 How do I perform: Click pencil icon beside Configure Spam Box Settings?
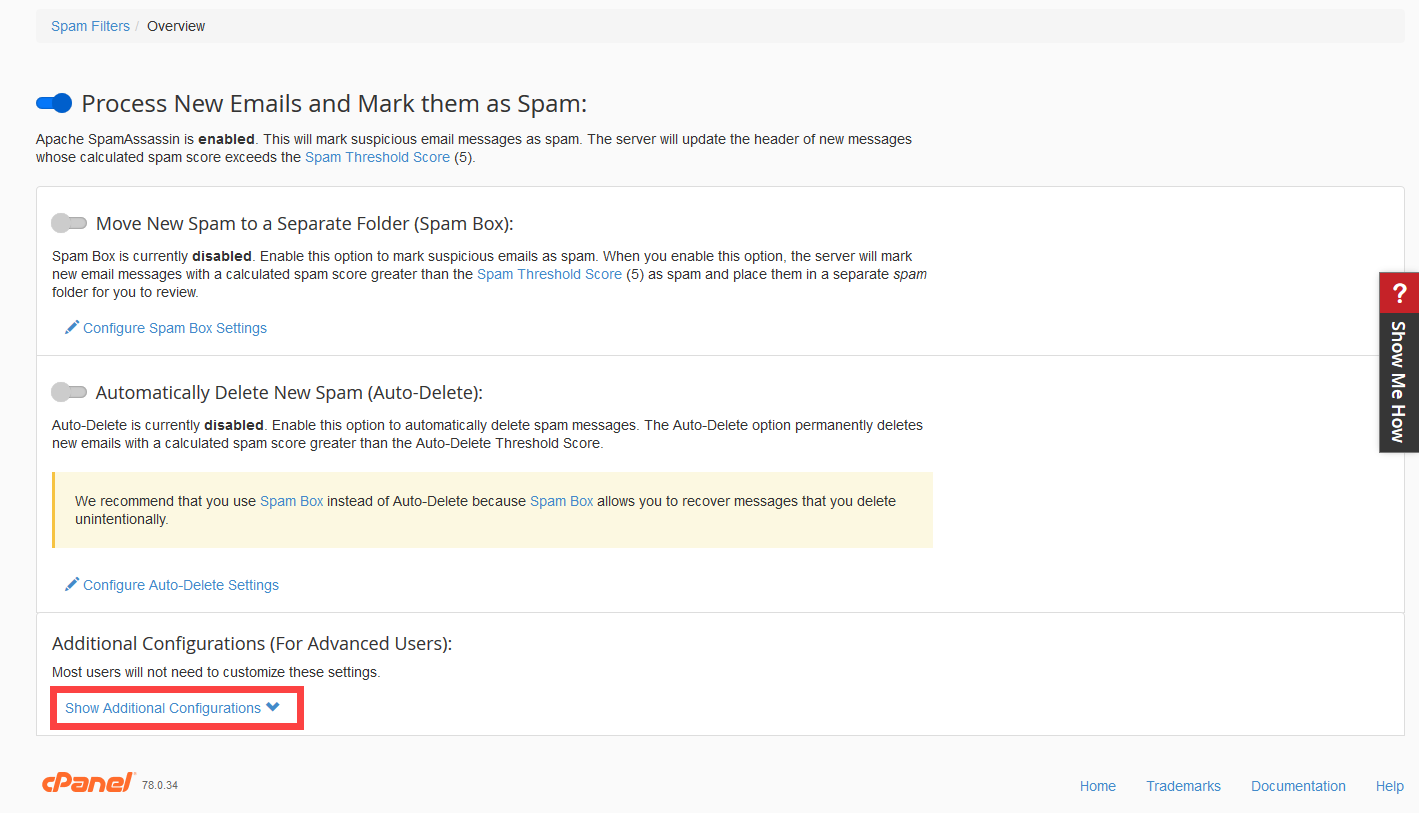pyautogui.click(x=72, y=328)
